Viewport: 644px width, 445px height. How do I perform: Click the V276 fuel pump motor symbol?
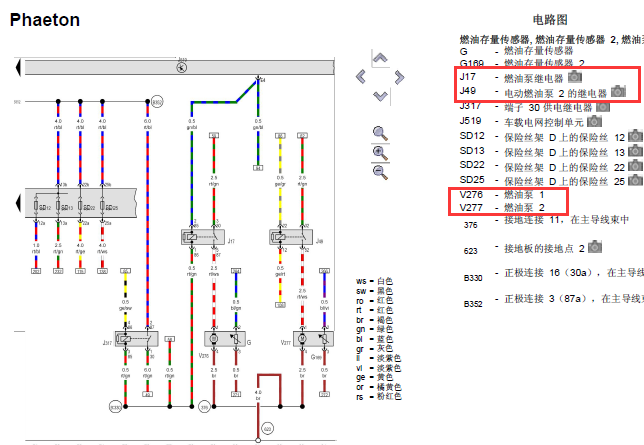tap(214, 339)
